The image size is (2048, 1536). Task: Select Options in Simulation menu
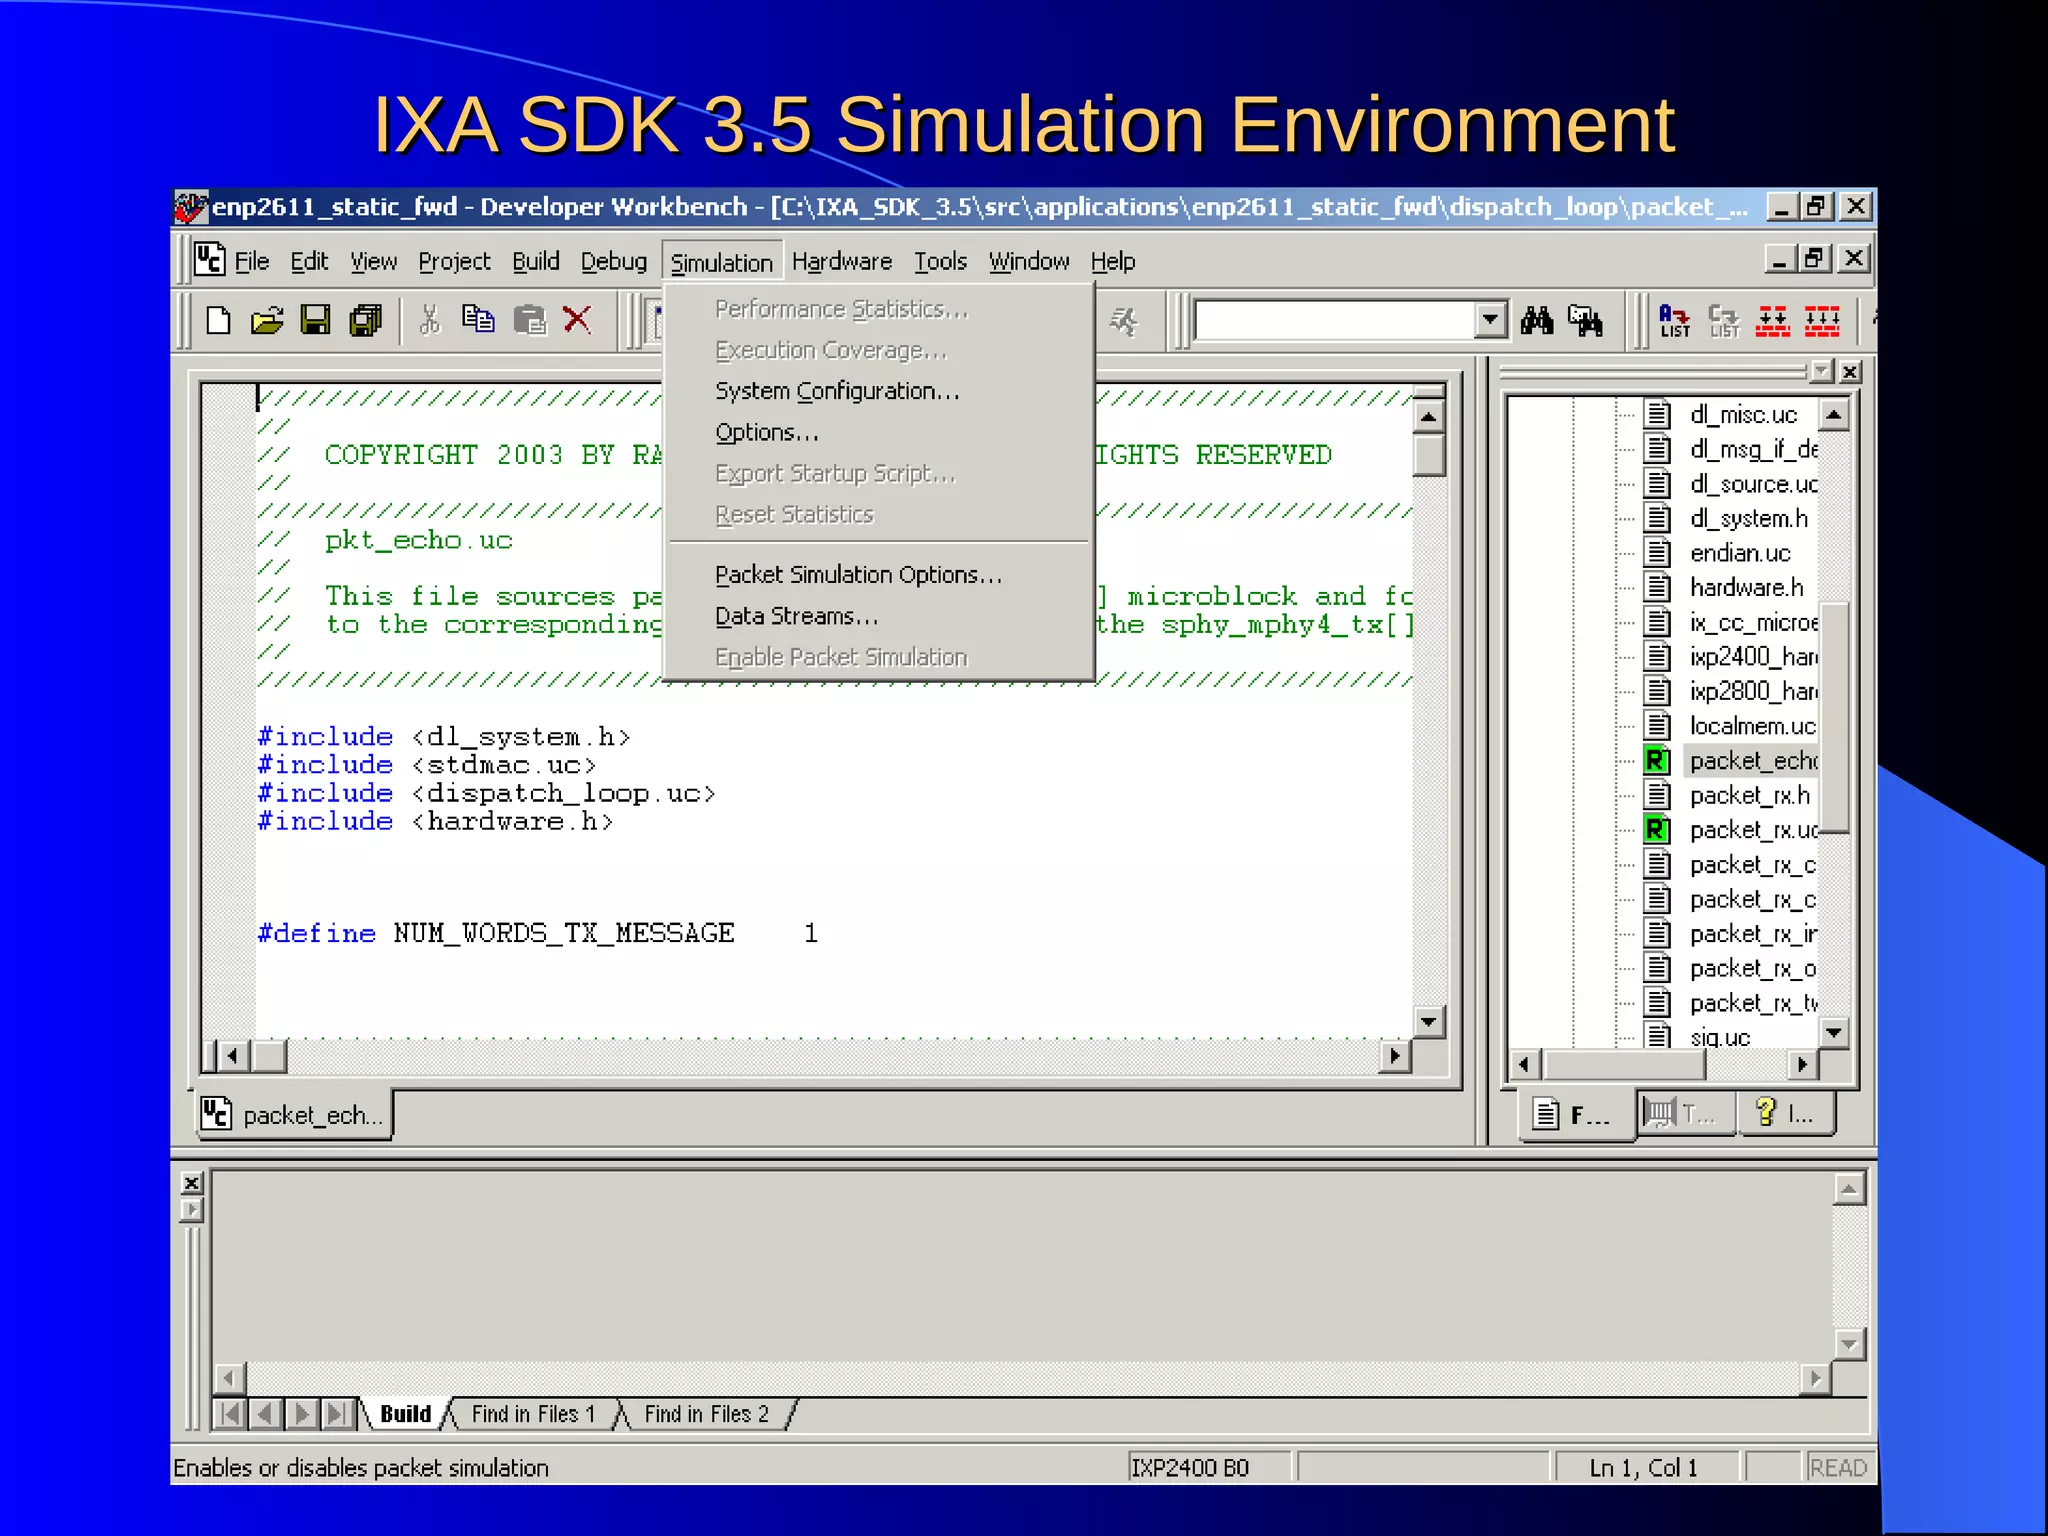[x=879, y=432]
